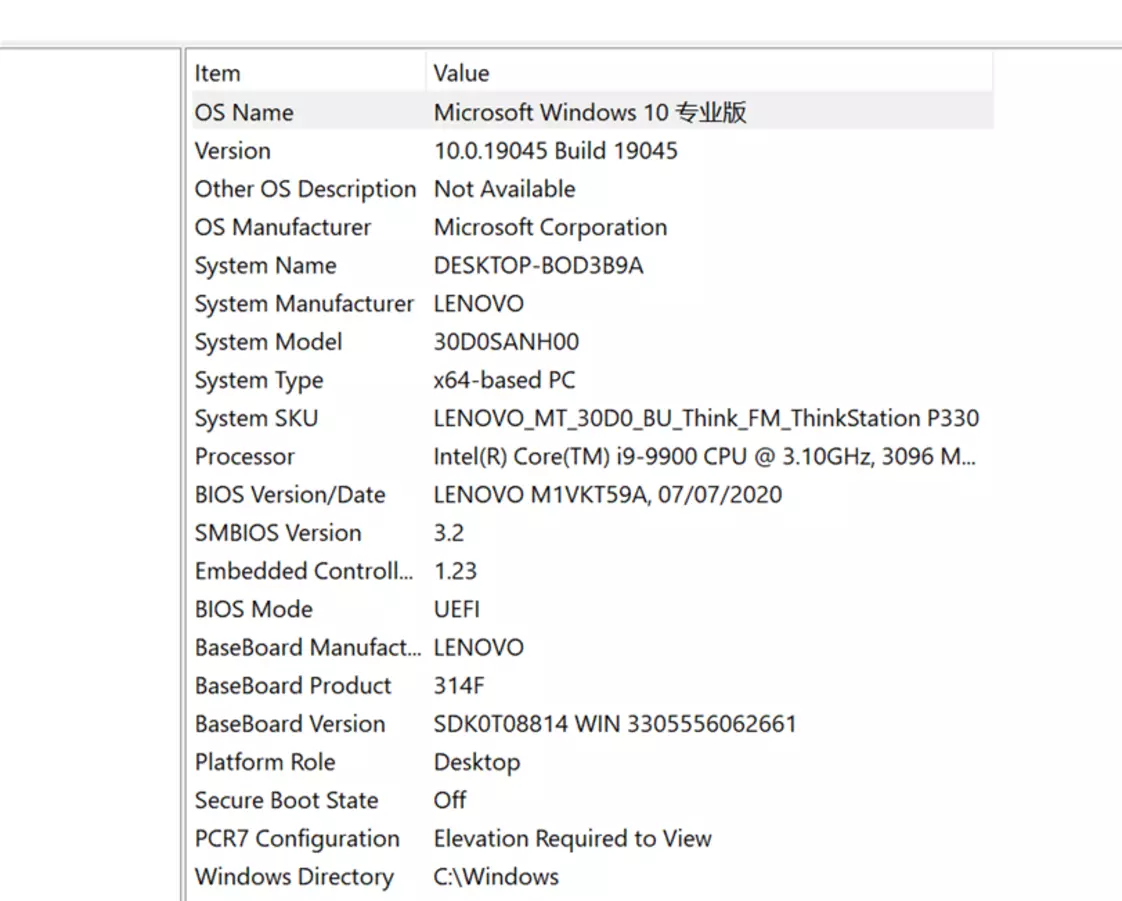The width and height of the screenshot is (1122, 901).
Task: Select the BaseBoard Product 314F row
Action: [x=293, y=686]
